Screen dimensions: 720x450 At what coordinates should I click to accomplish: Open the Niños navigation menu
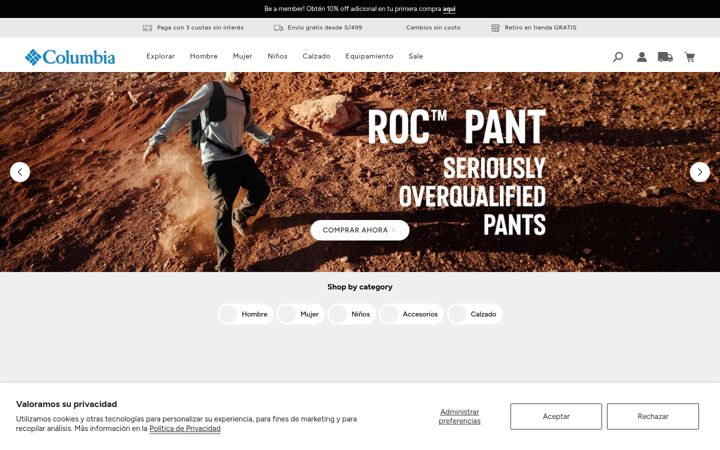point(277,56)
